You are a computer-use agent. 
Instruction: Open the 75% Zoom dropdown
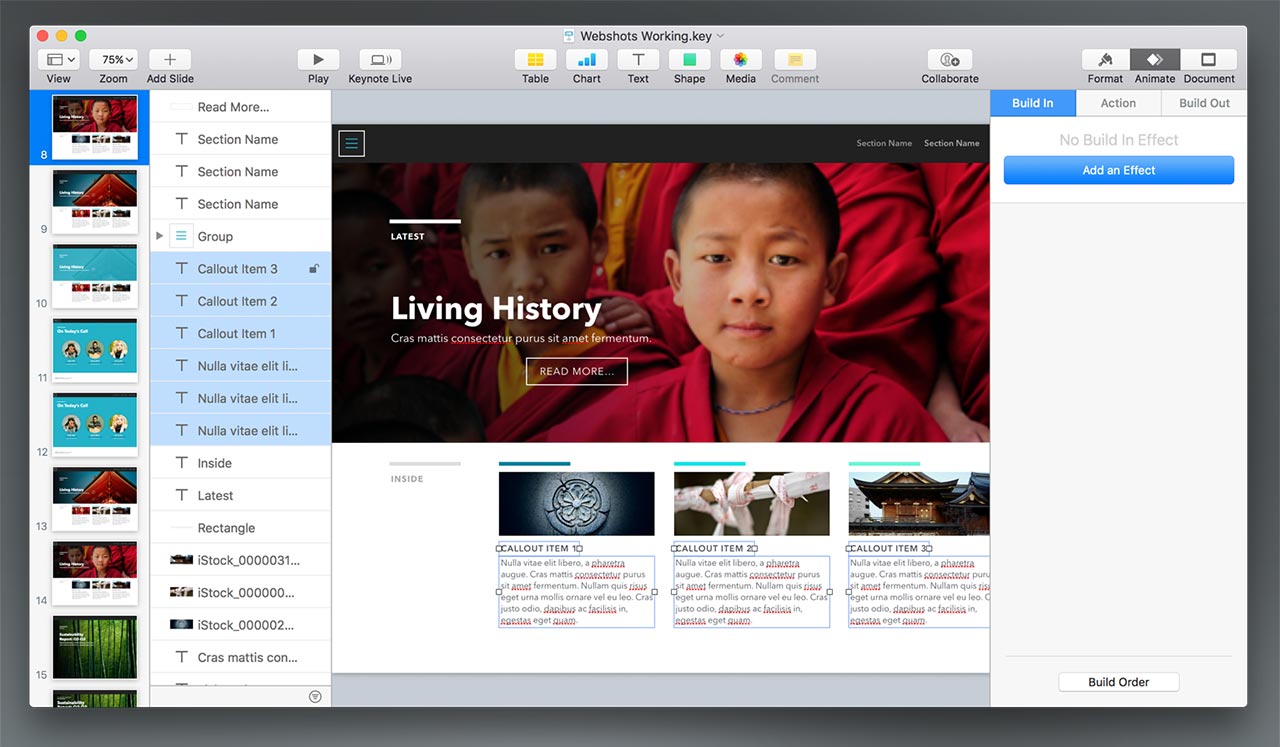[x=113, y=60]
